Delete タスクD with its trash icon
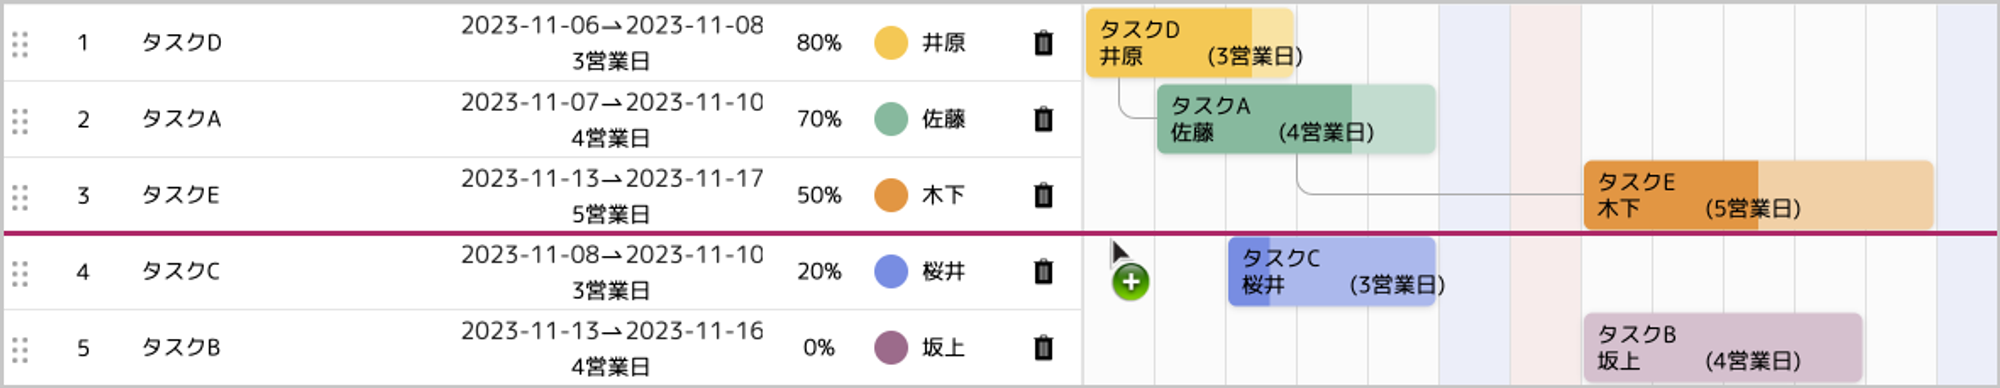This screenshot has height=388, width=2000. (1043, 43)
